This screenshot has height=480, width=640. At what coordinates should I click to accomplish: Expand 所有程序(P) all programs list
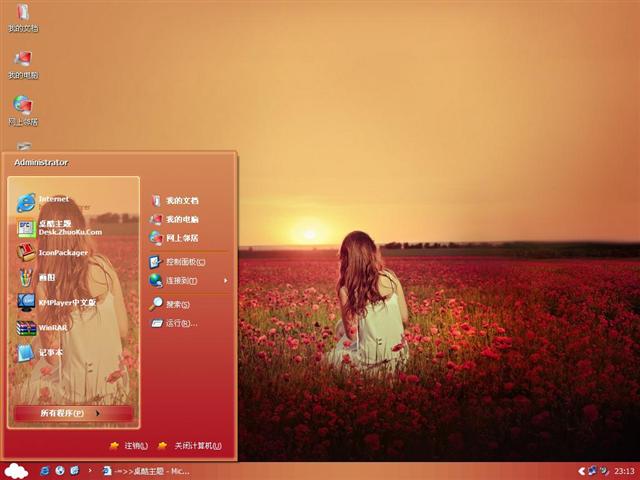(74, 413)
